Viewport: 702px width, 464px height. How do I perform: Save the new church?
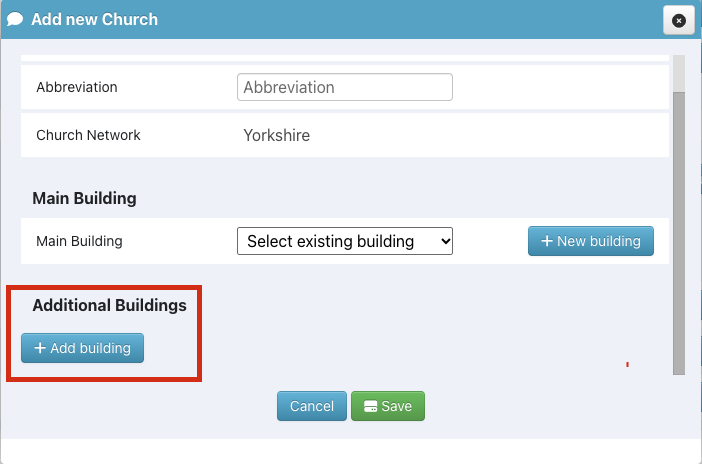(388, 406)
